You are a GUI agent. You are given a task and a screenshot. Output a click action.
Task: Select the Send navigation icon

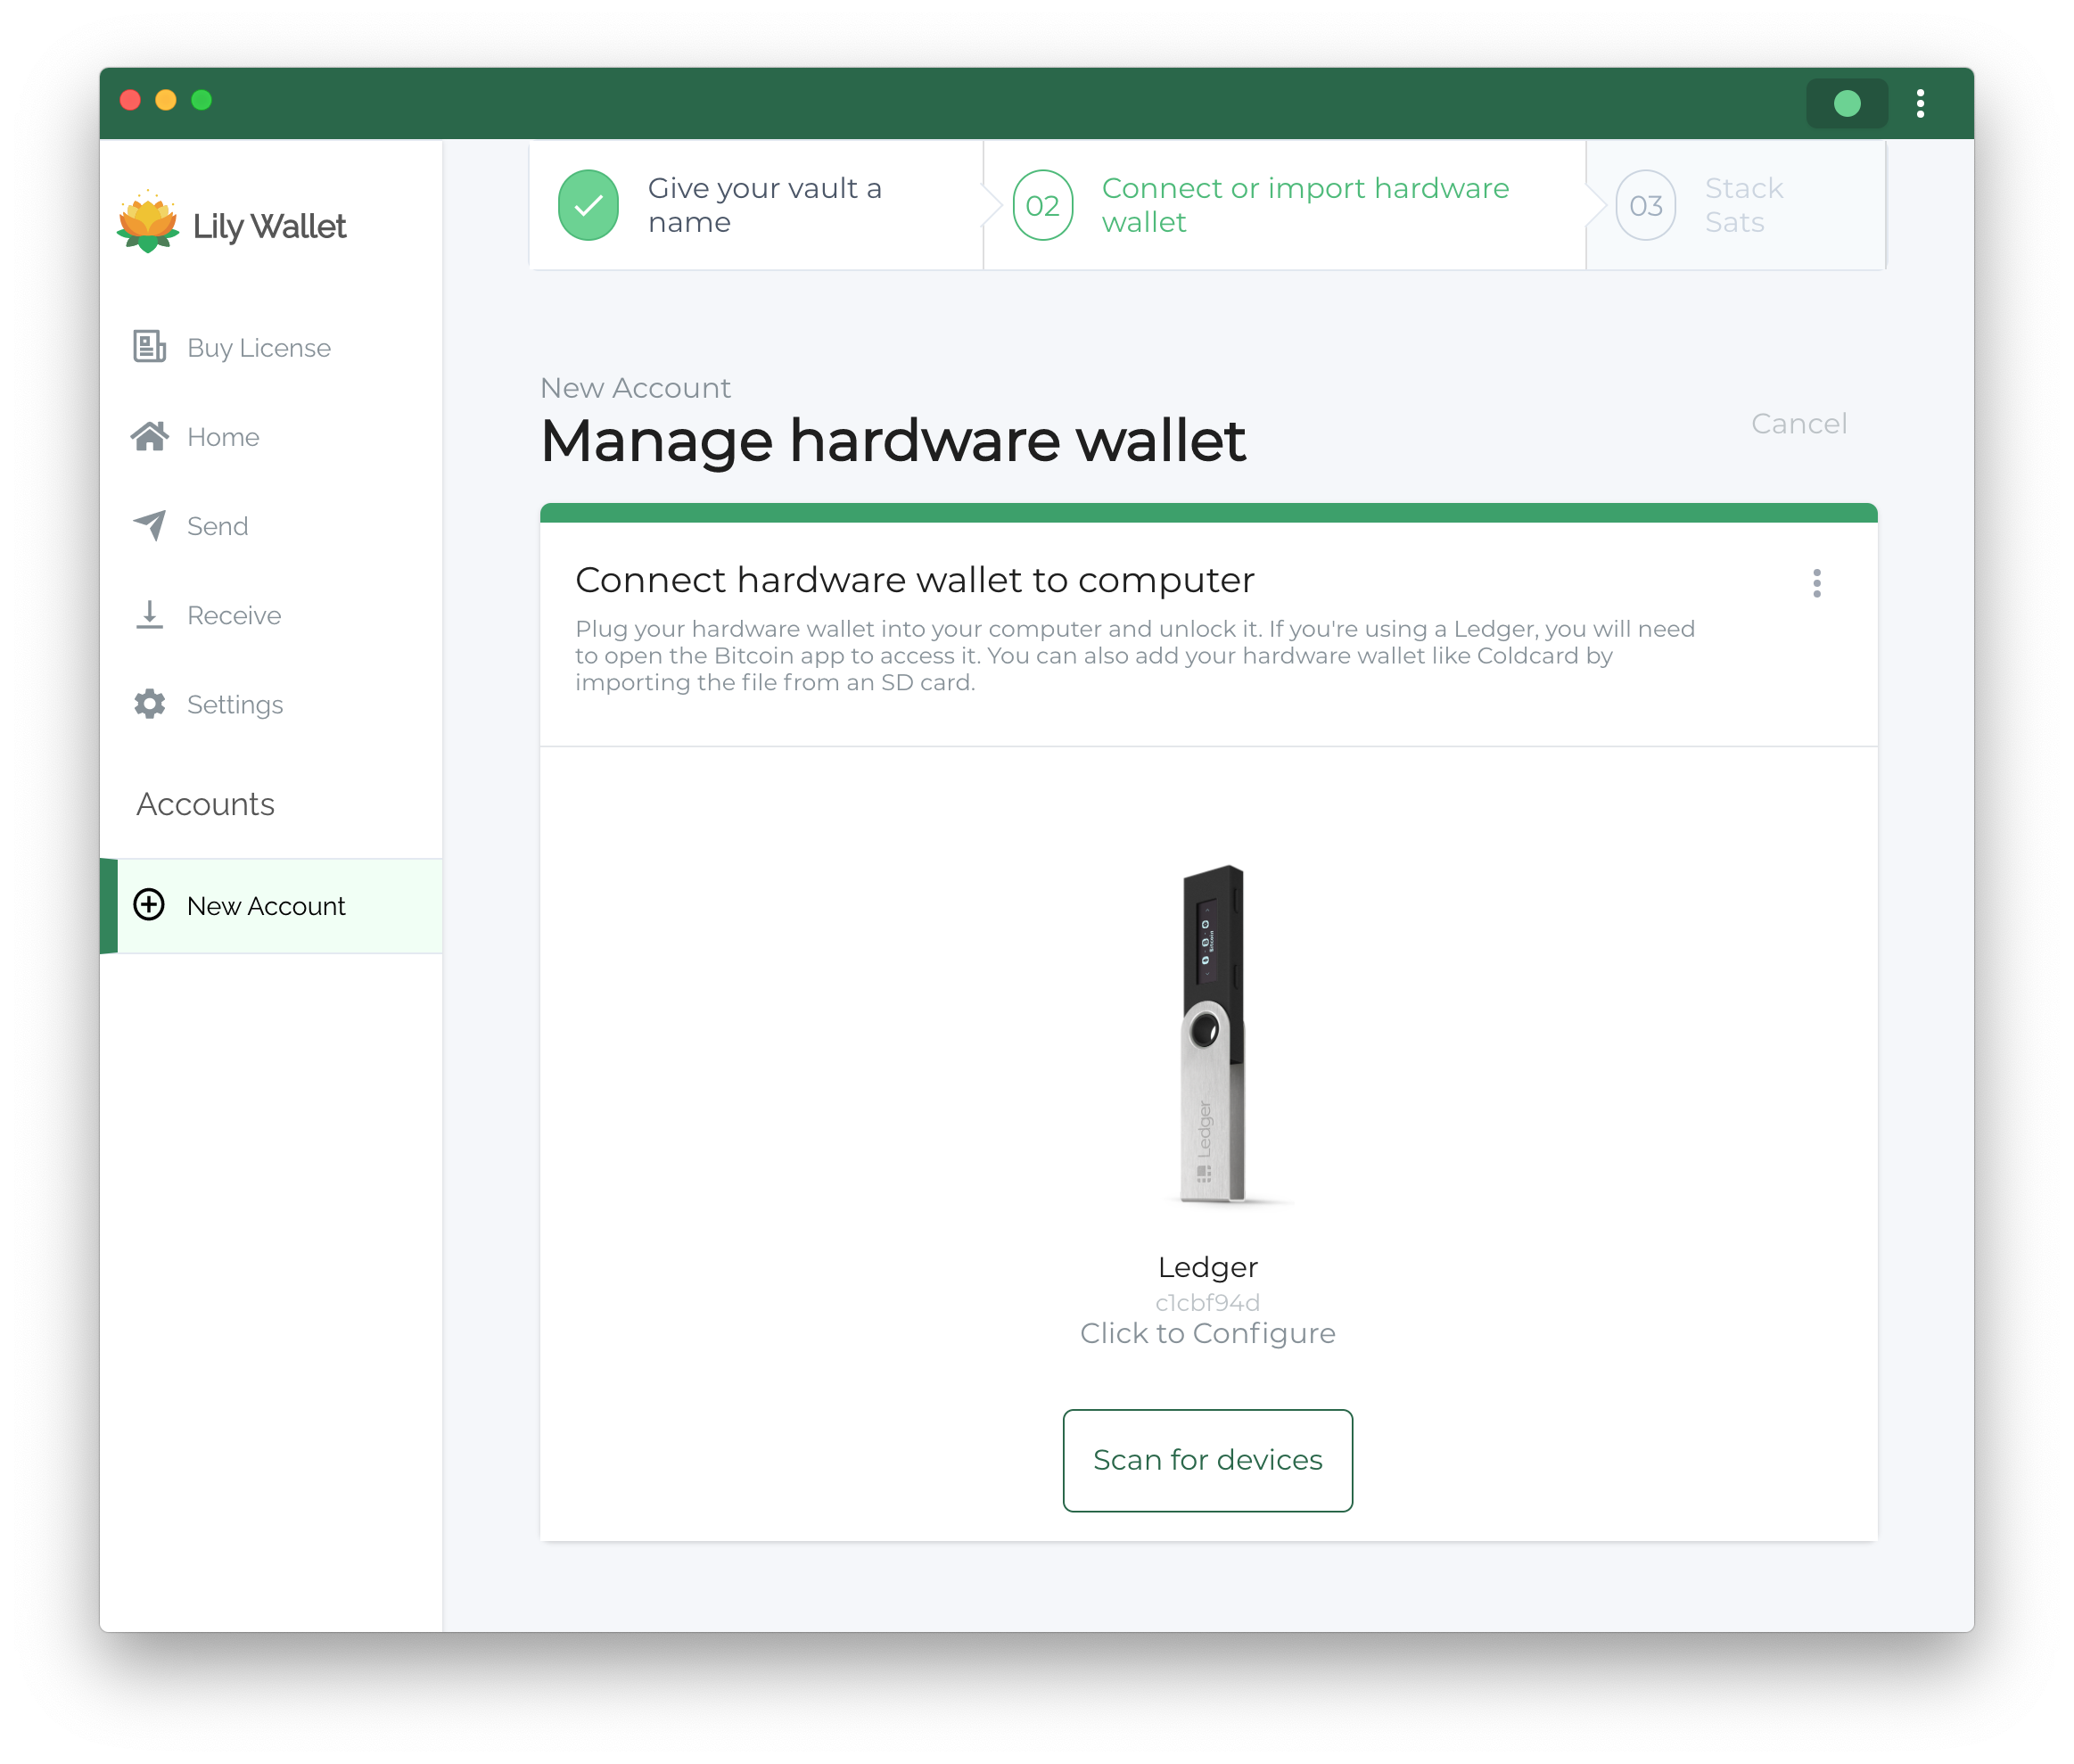152,525
